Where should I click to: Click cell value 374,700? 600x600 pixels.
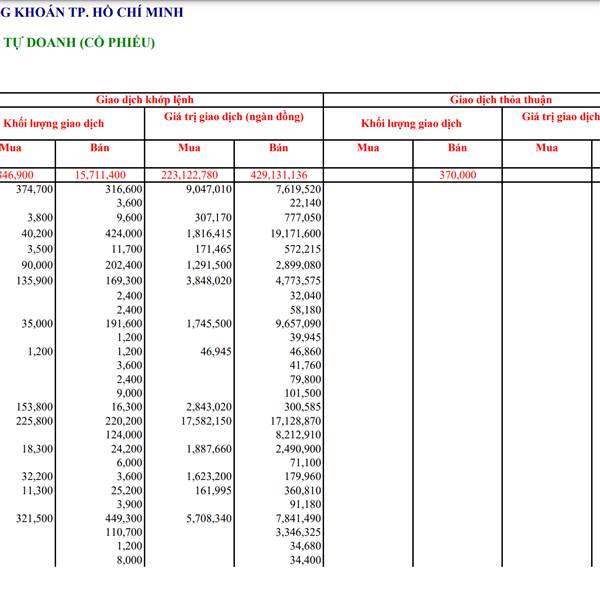point(35,189)
